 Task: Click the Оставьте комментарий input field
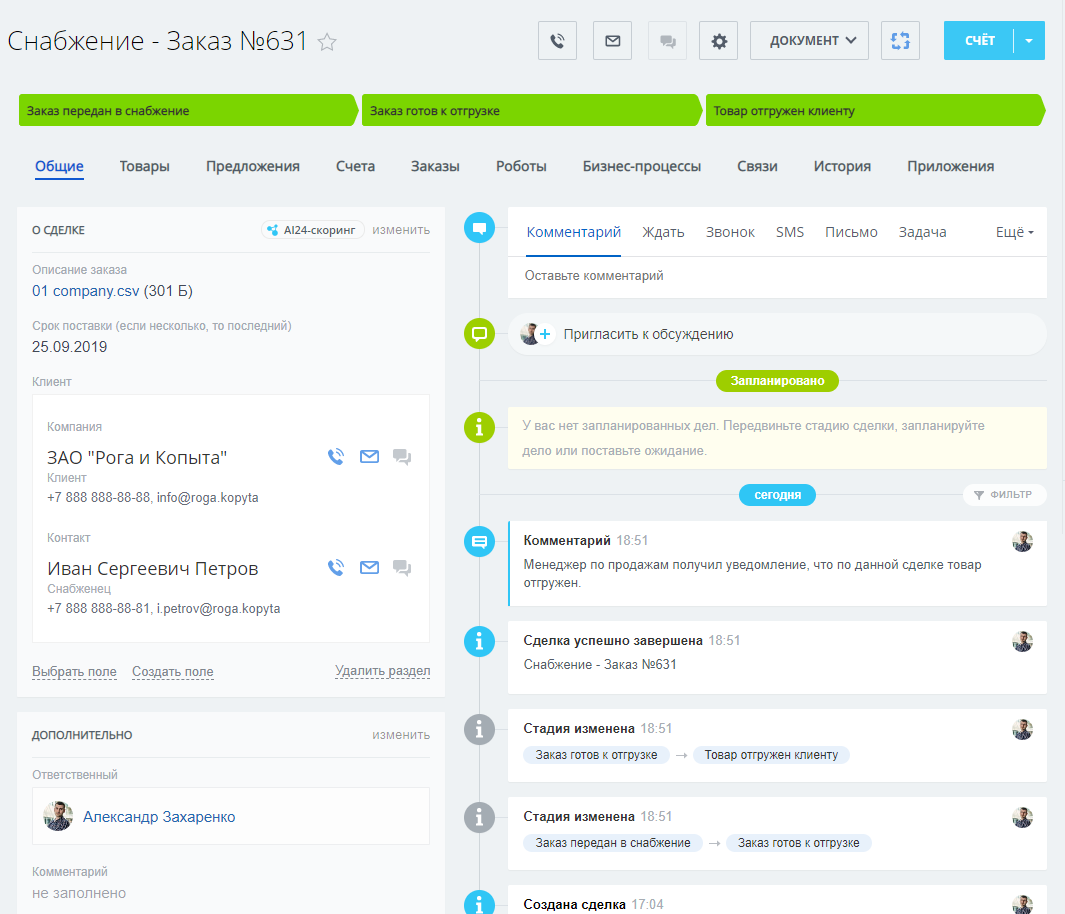(x=776, y=276)
